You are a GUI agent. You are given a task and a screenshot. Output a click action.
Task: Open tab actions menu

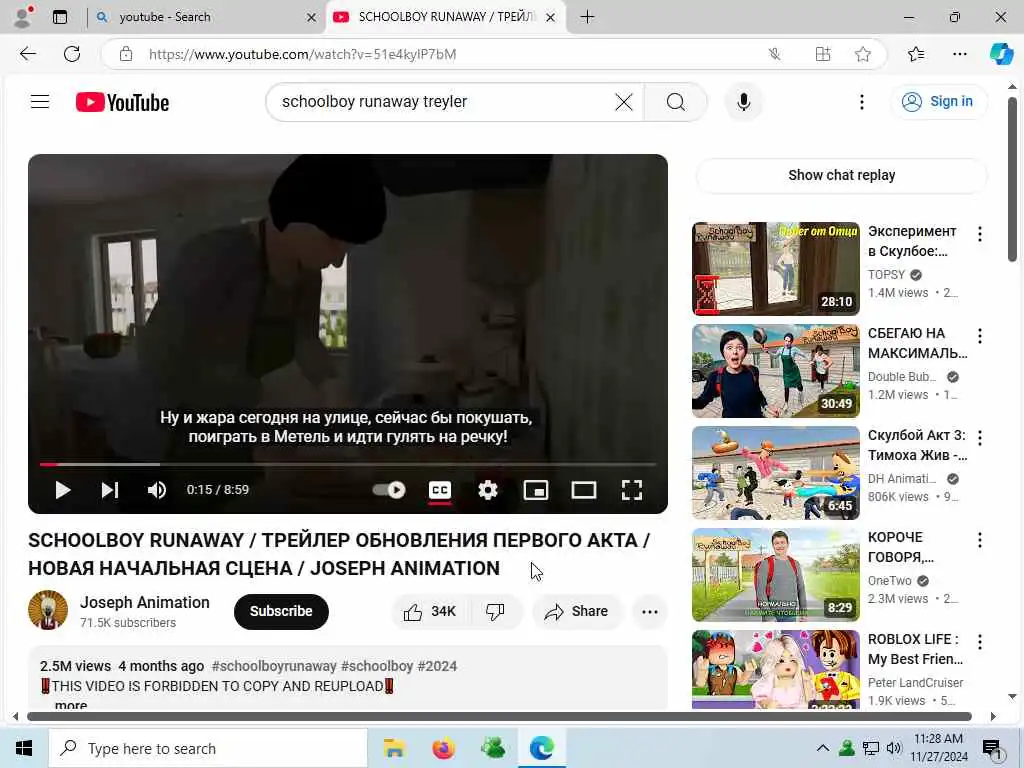[60, 17]
